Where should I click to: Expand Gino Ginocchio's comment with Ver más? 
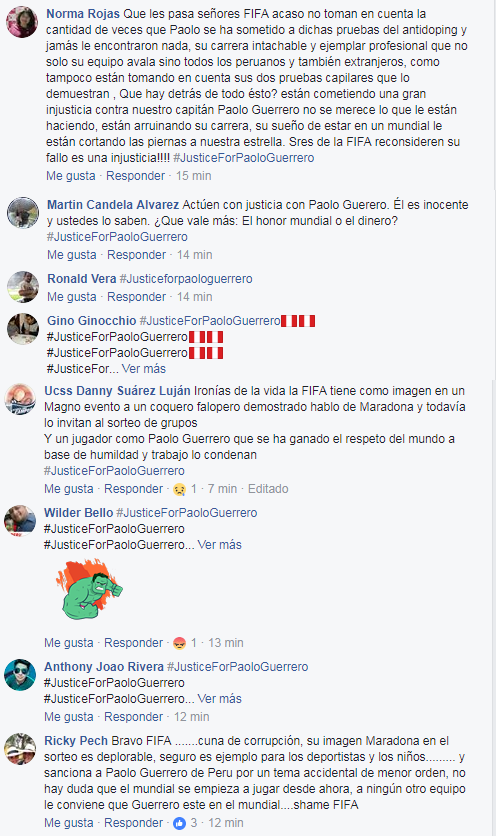pyautogui.click(x=143, y=368)
